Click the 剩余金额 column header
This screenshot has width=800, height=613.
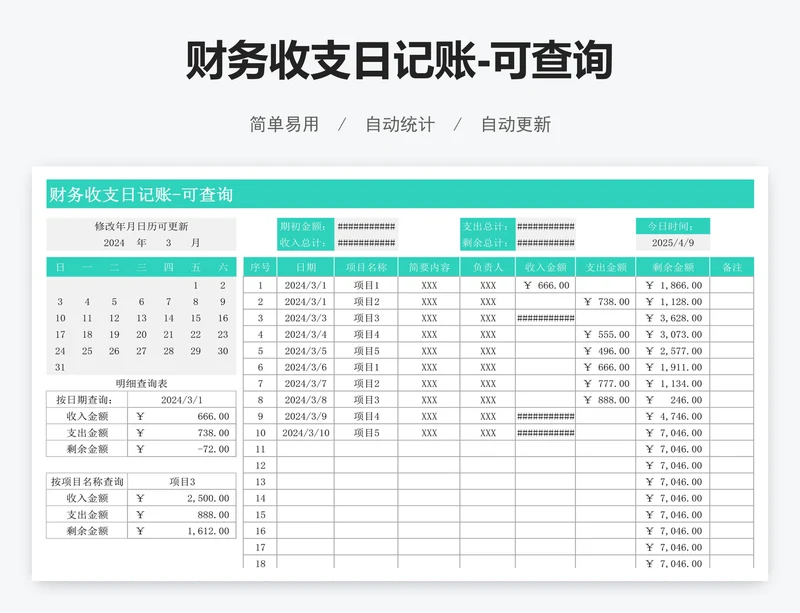(x=673, y=267)
